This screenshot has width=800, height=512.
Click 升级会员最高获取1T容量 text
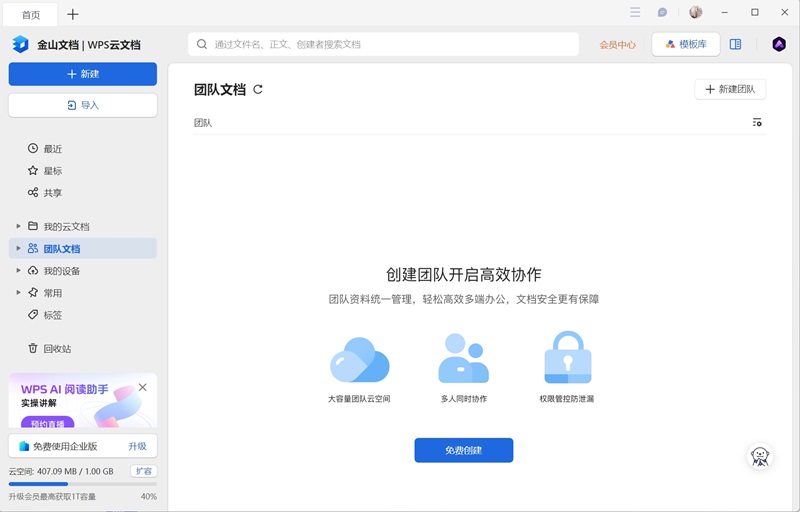pos(52,496)
